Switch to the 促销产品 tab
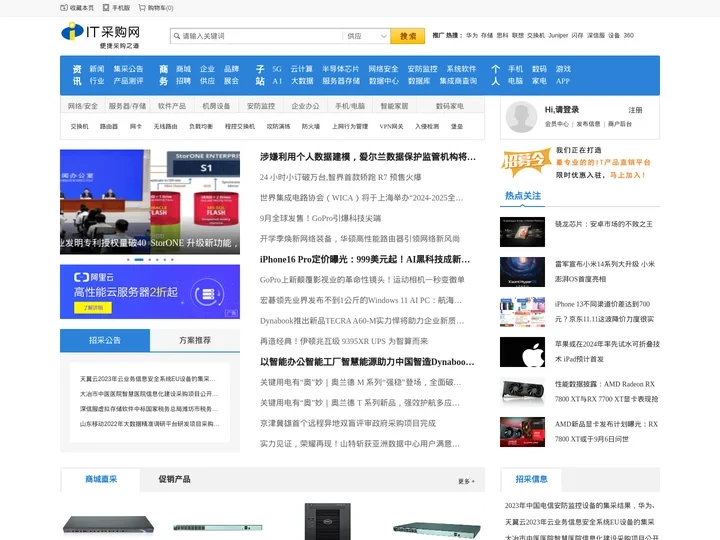720x540 pixels. click(x=174, y=479)
